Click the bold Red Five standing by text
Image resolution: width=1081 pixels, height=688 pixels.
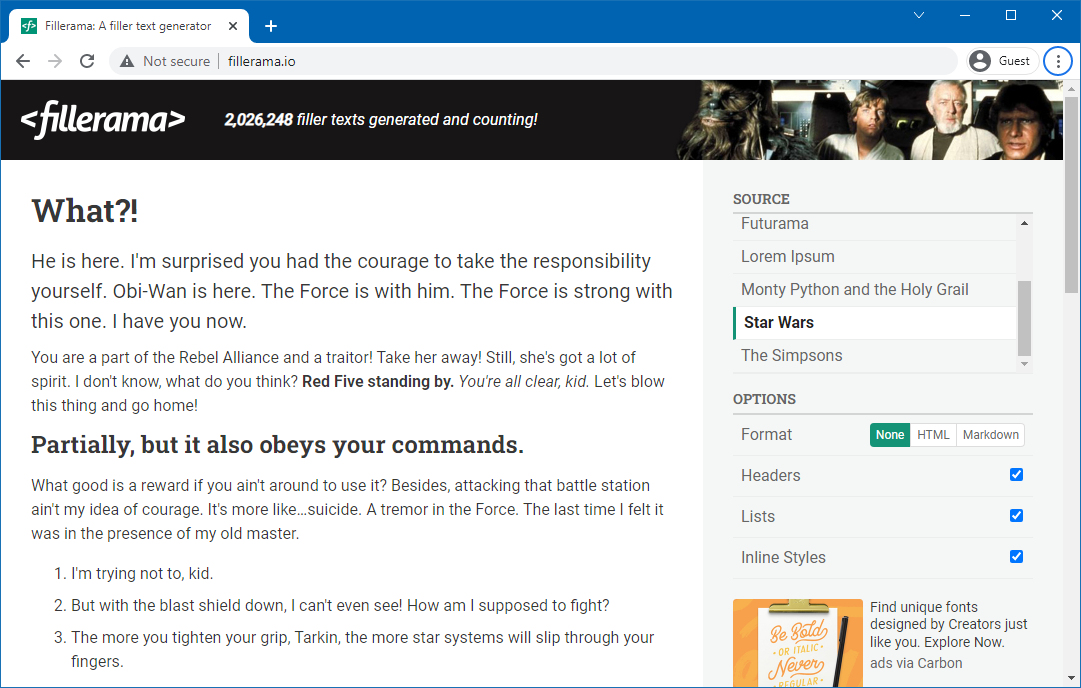click(x=378, y=381)
